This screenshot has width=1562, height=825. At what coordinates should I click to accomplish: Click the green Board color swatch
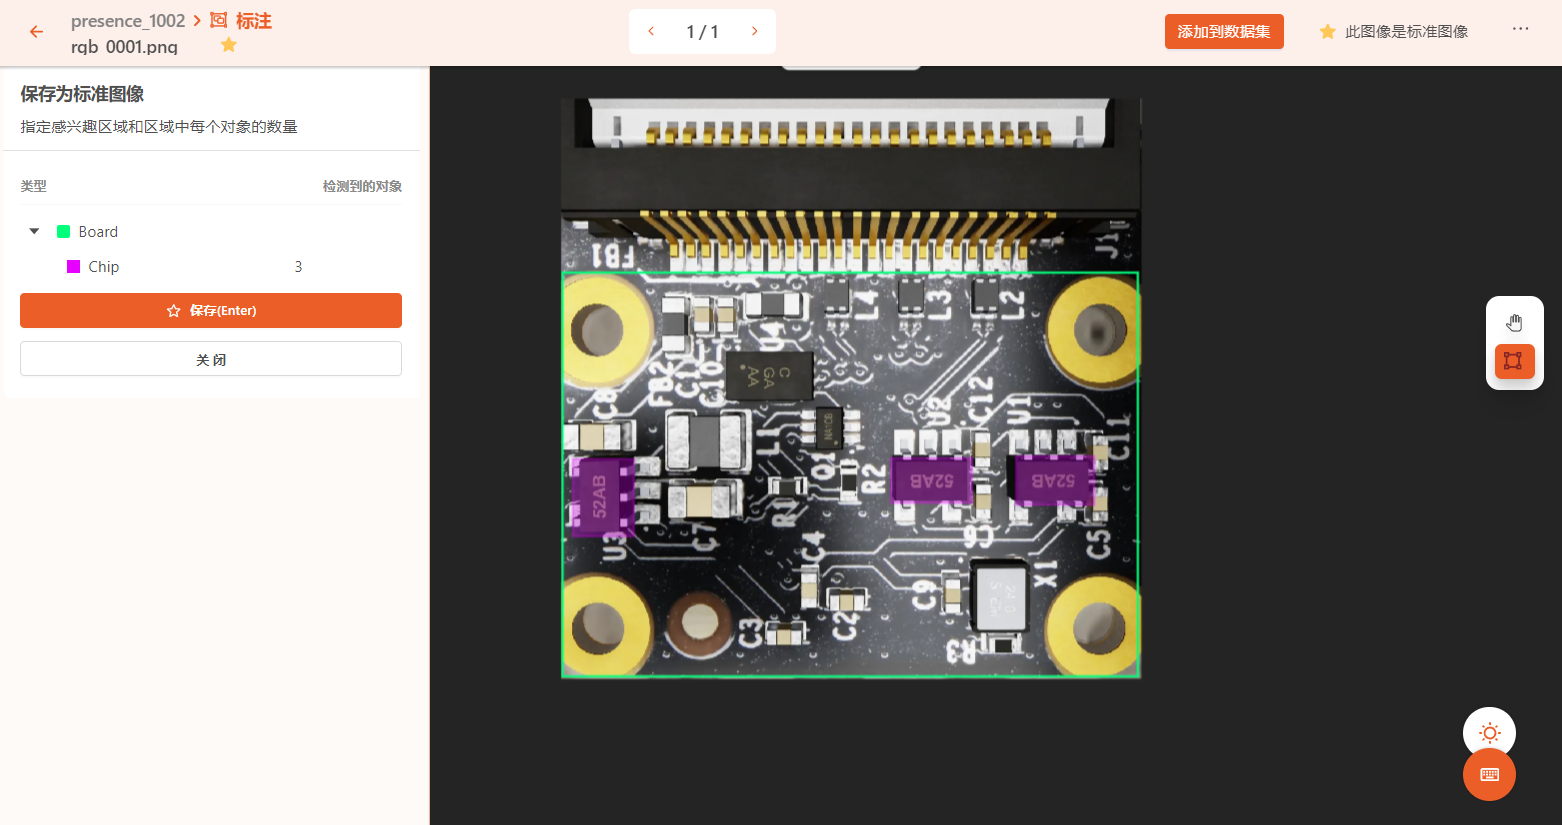tap(63, 232)
